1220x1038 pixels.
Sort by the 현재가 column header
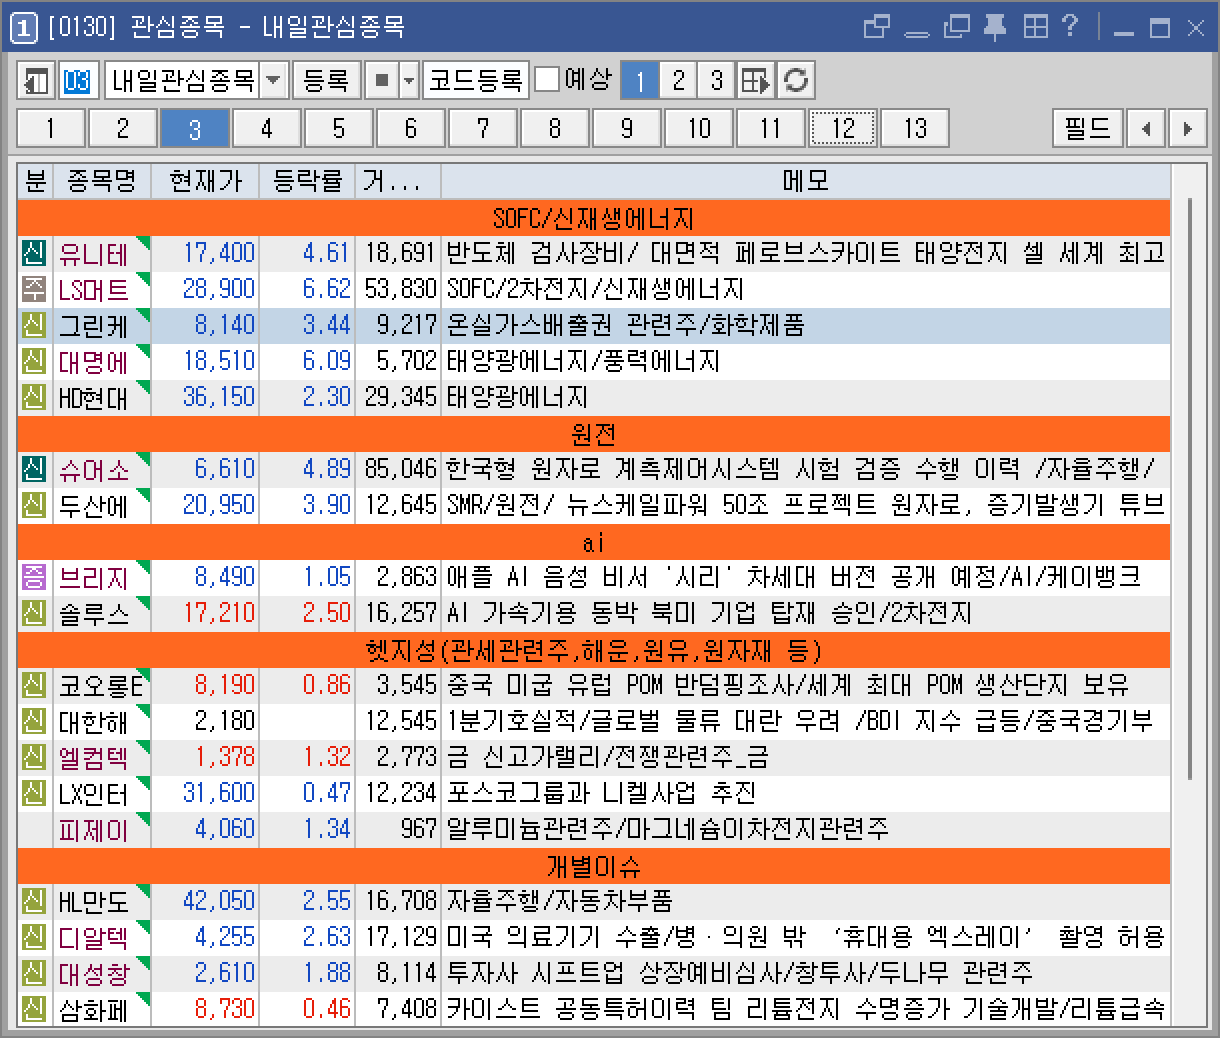[205, 181]
